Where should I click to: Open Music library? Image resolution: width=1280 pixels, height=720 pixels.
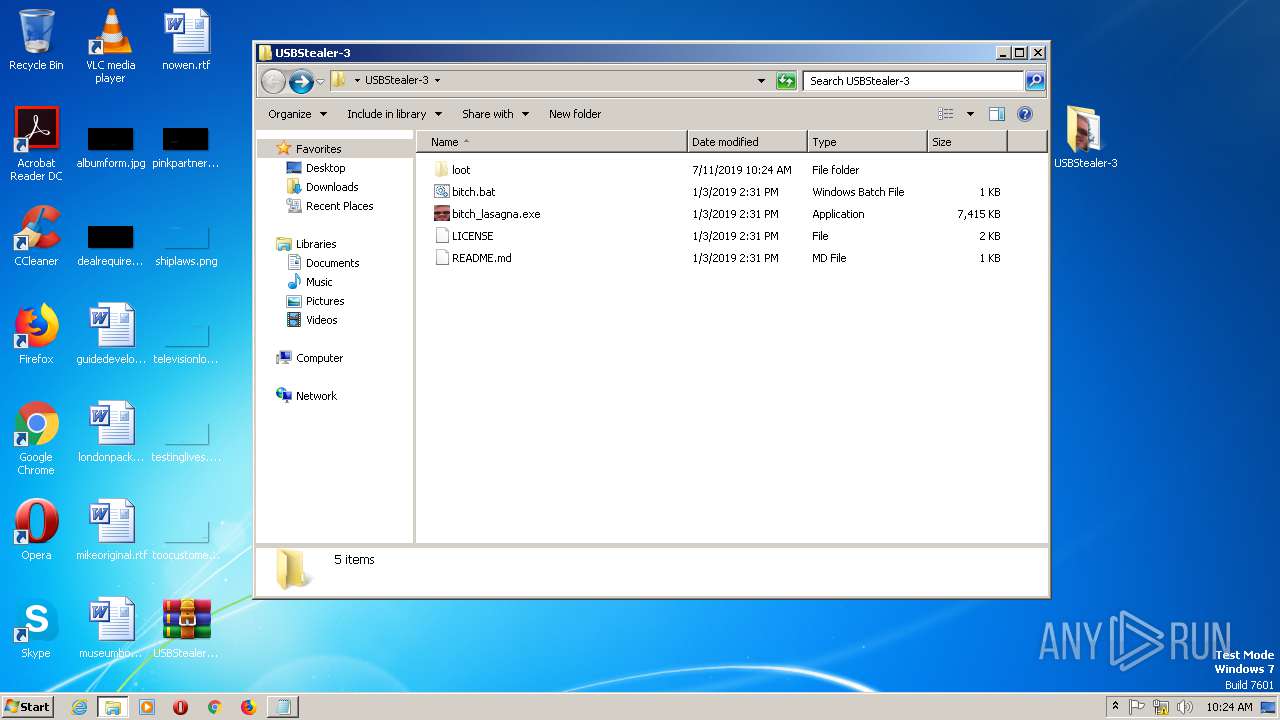pos(319,282)
